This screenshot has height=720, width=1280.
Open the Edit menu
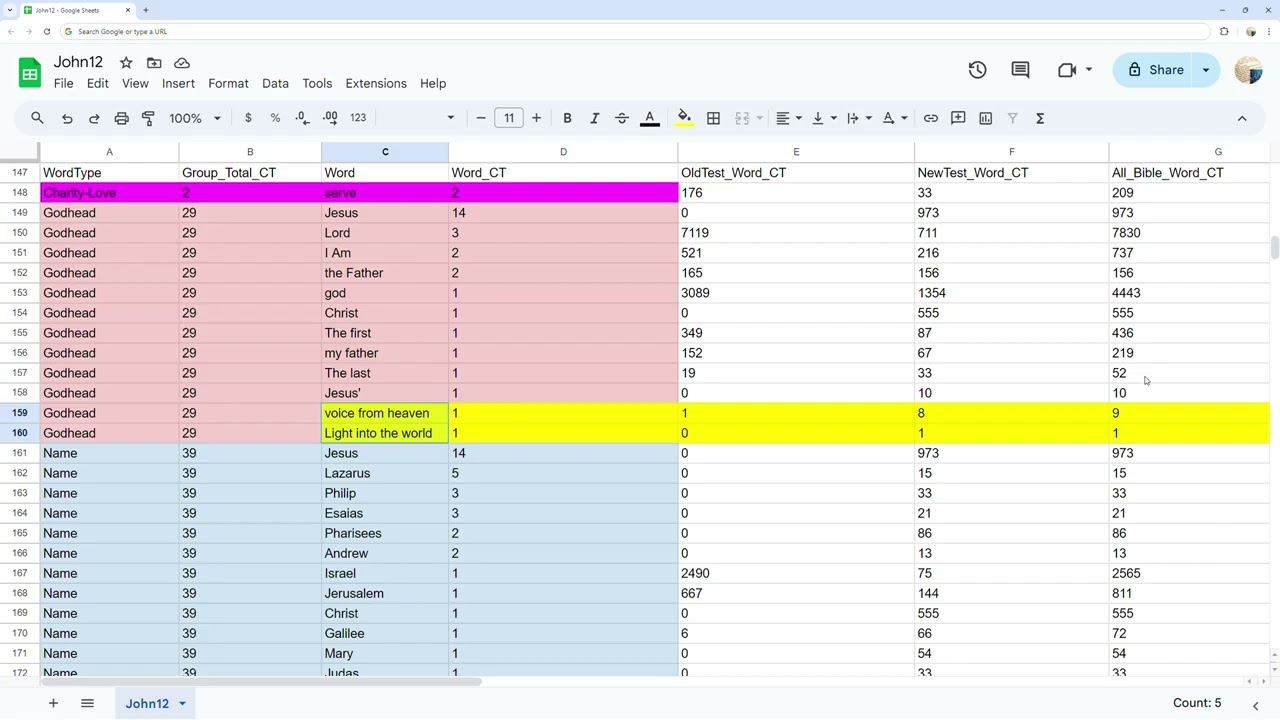pos(97,83)
